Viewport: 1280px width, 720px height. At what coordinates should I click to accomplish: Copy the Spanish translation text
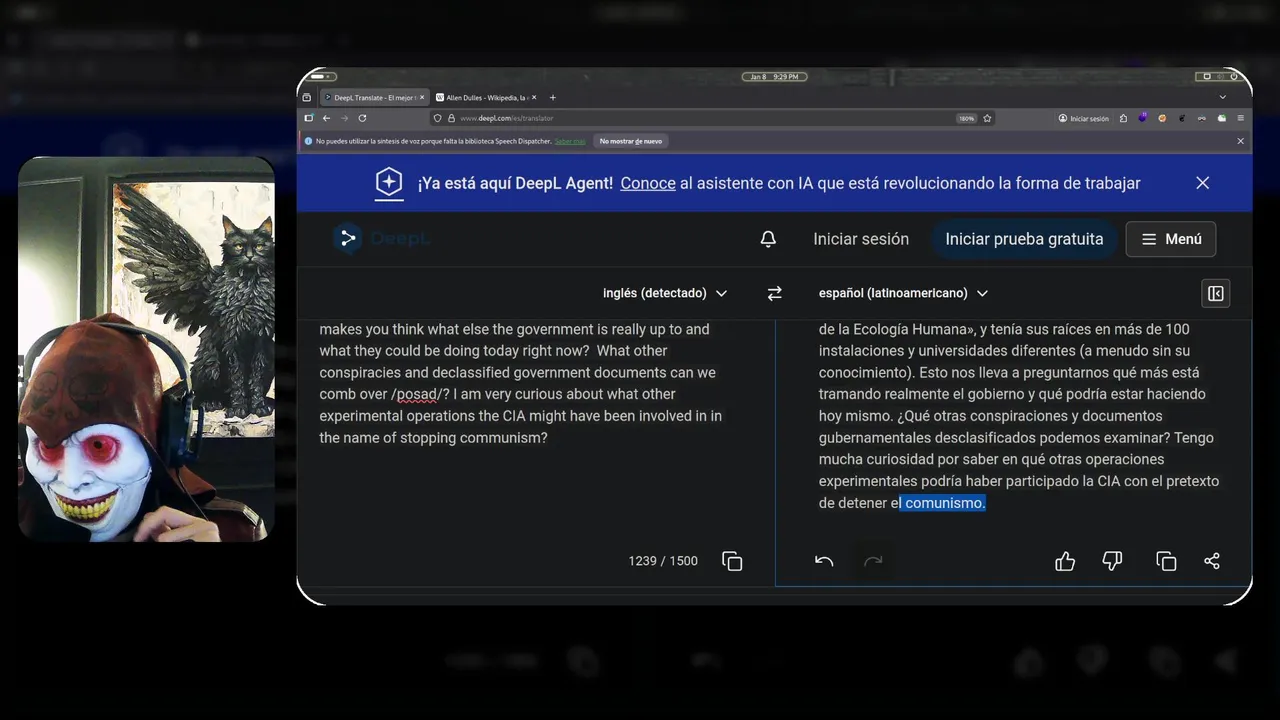(x=1166, y=561)
